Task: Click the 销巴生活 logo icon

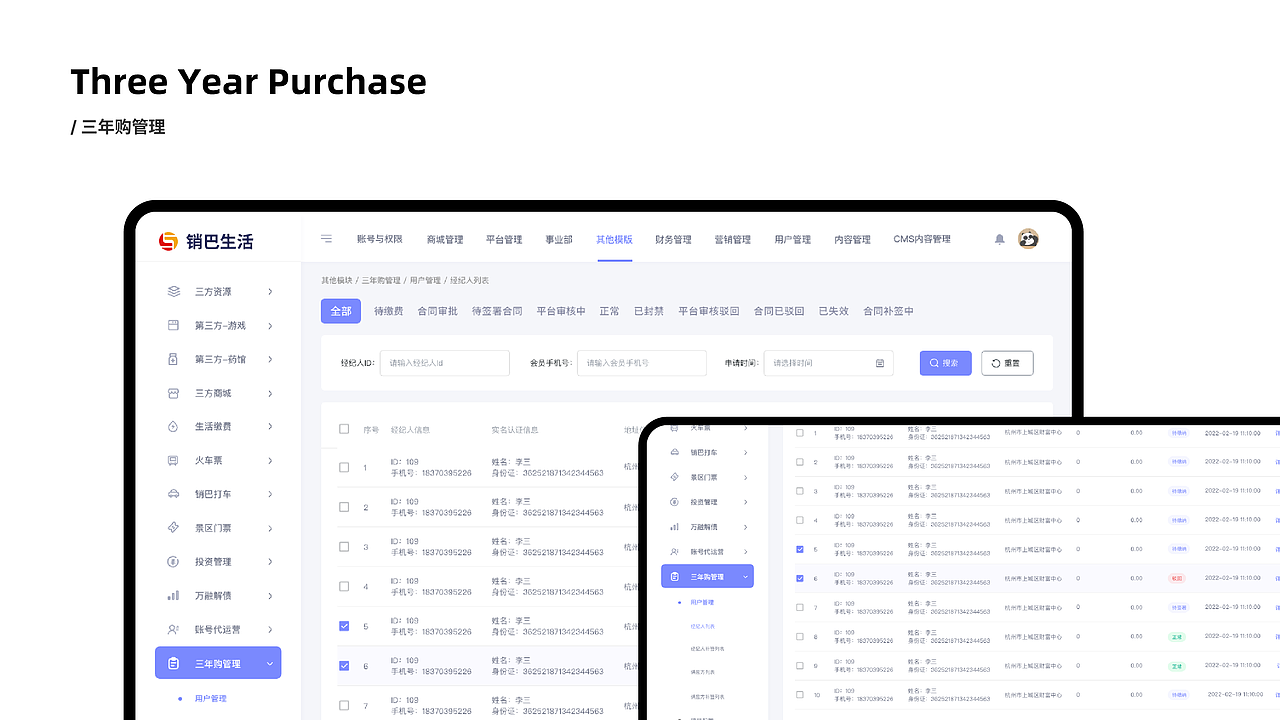Action: (x=168, y=241)
